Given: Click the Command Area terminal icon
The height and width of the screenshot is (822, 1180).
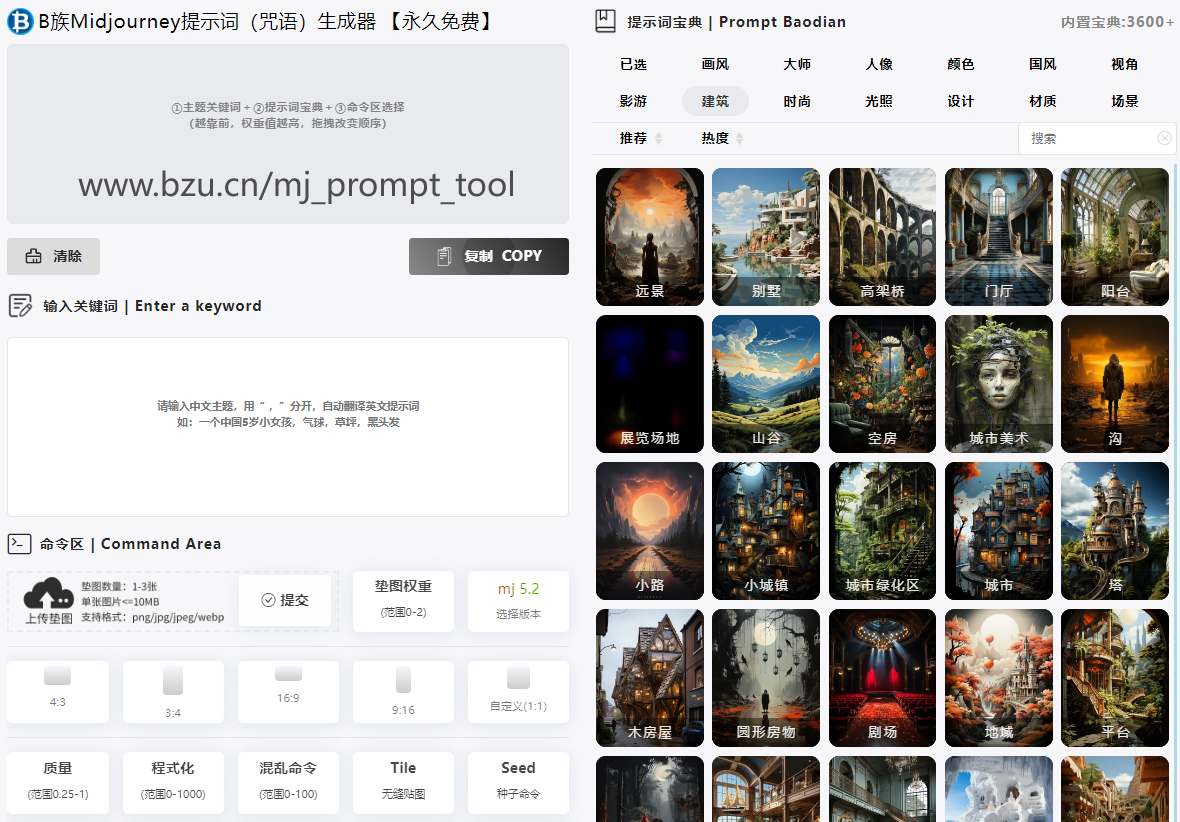Looking at the screenshot, I should (20, 543).
